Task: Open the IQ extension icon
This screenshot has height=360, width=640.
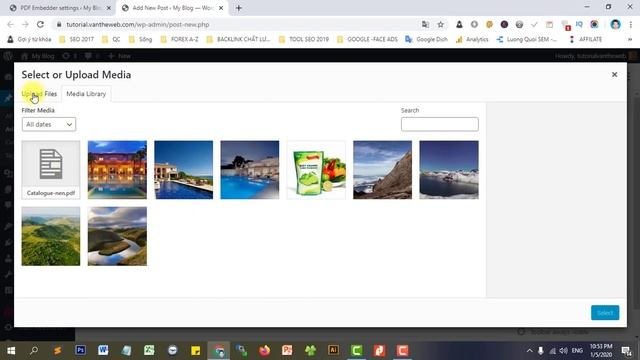Action: [579, 24]
